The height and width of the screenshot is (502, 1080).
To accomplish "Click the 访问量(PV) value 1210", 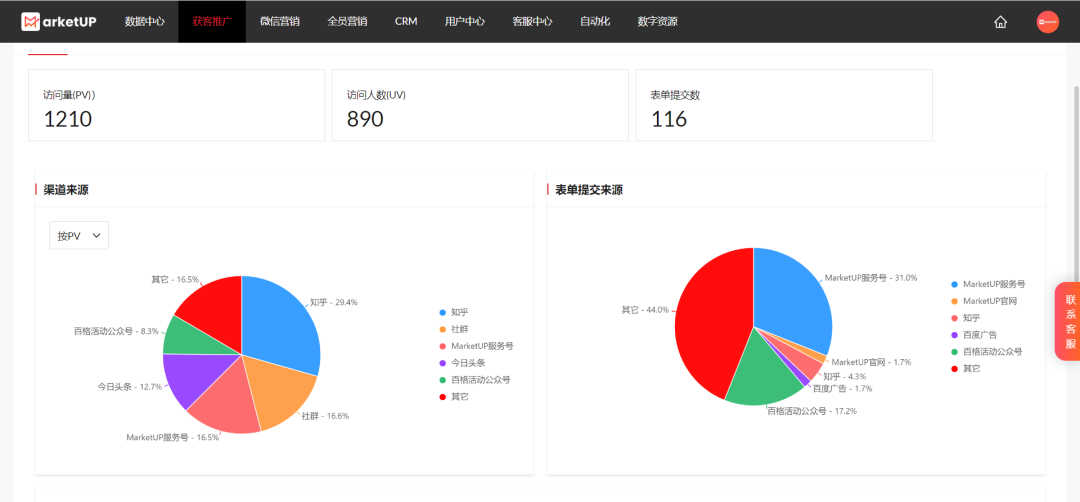I will pos(68,119).
